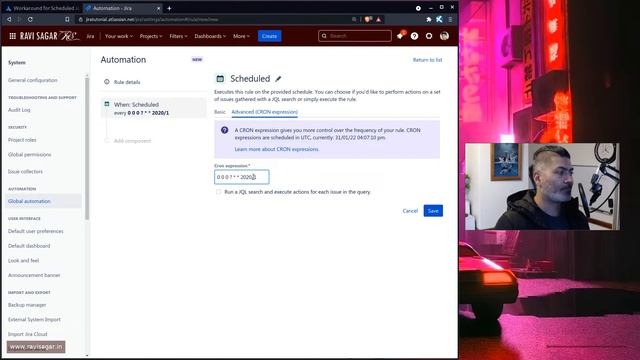This screenshot has height=360, width=640.
Task: Click the Jira link in header
Action: tap(90, 36)
